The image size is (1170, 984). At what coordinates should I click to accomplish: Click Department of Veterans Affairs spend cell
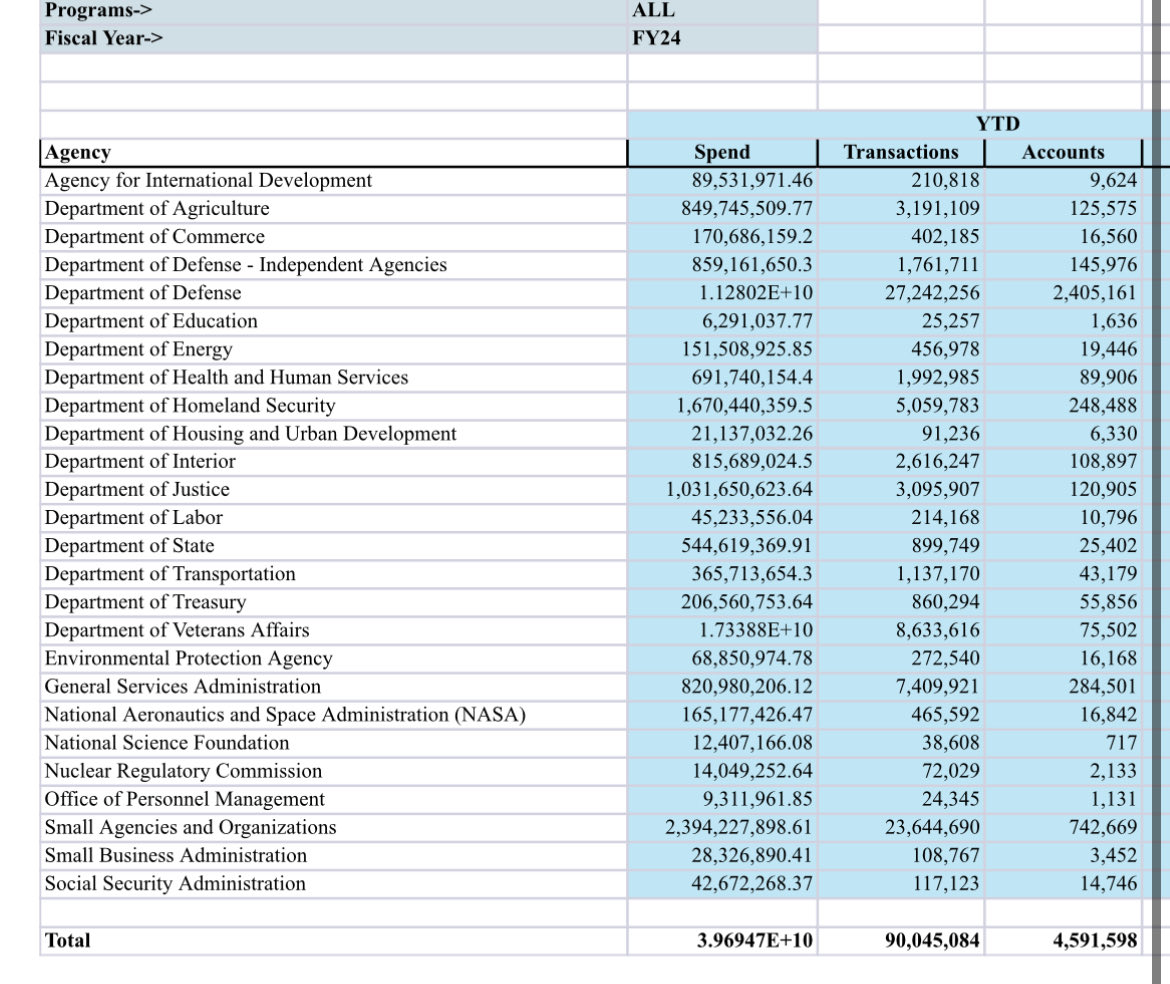[722, 630]
